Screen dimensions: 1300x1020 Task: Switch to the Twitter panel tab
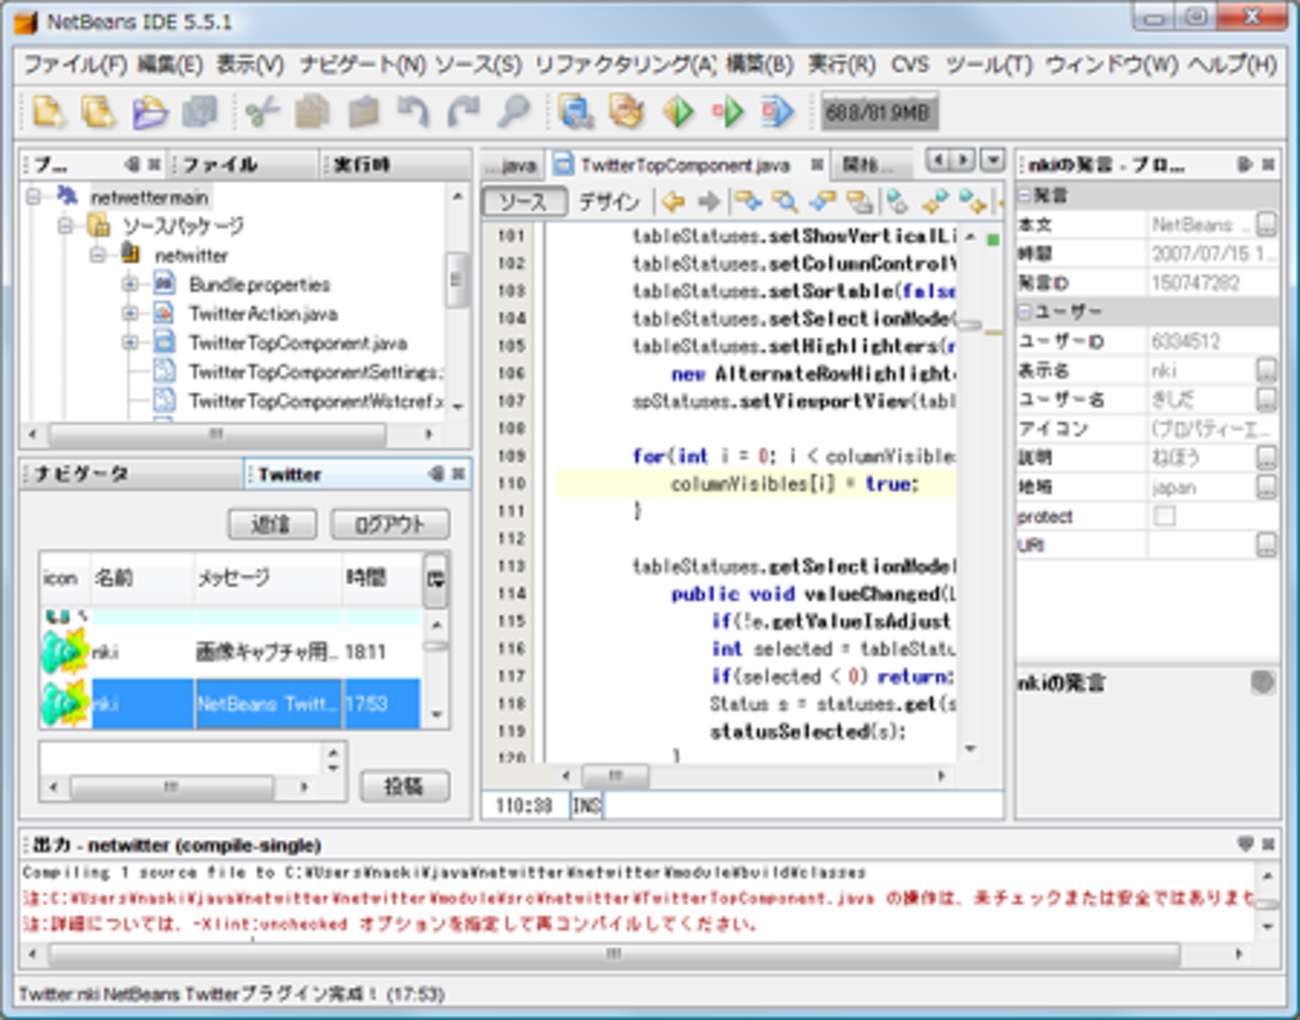(290, 474)
